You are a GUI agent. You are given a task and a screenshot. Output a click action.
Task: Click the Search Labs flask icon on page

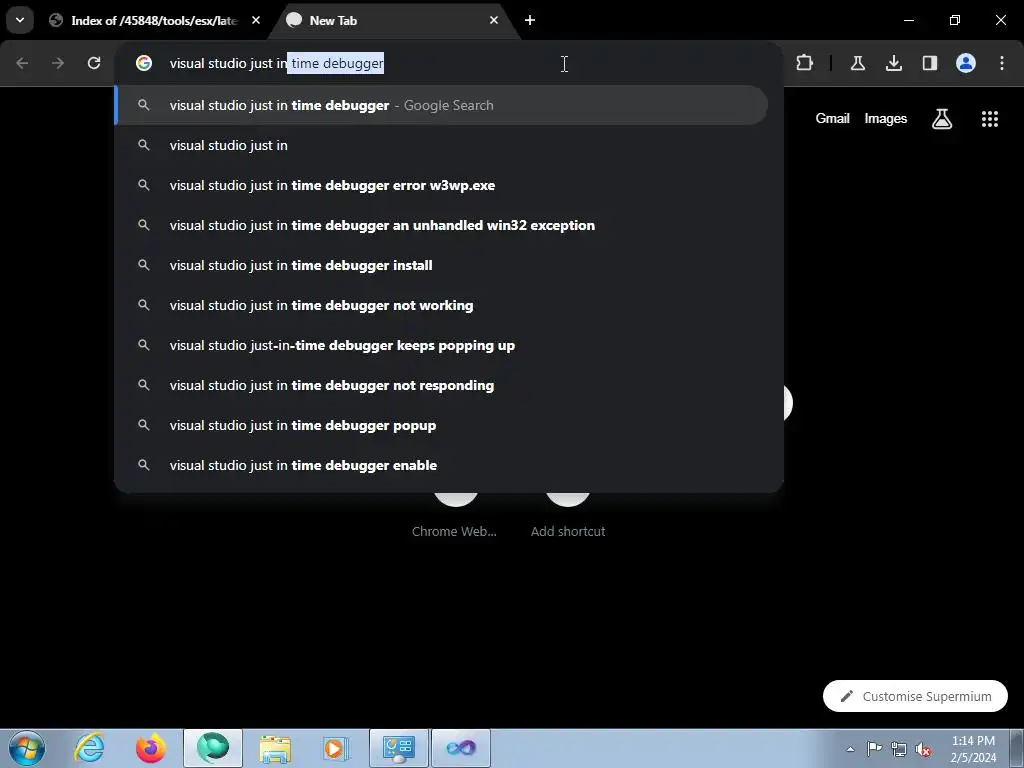942,118
